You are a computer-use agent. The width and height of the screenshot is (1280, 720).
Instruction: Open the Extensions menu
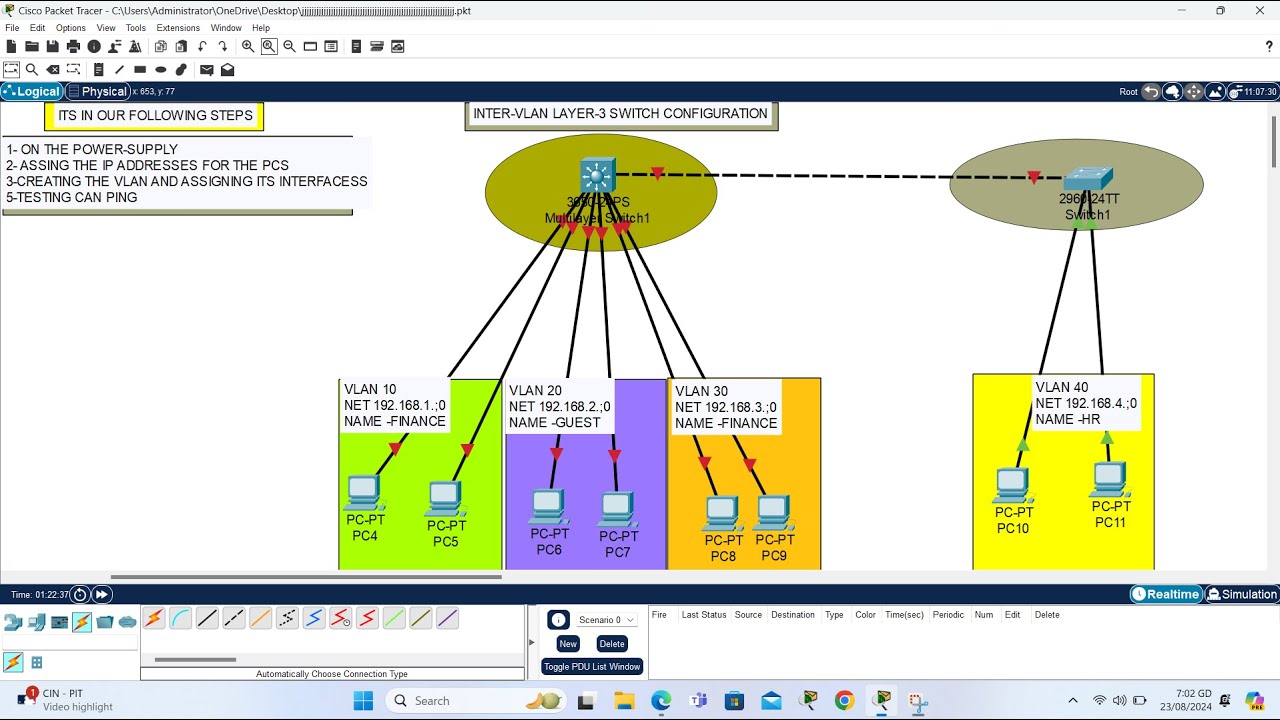pos(178,28)
